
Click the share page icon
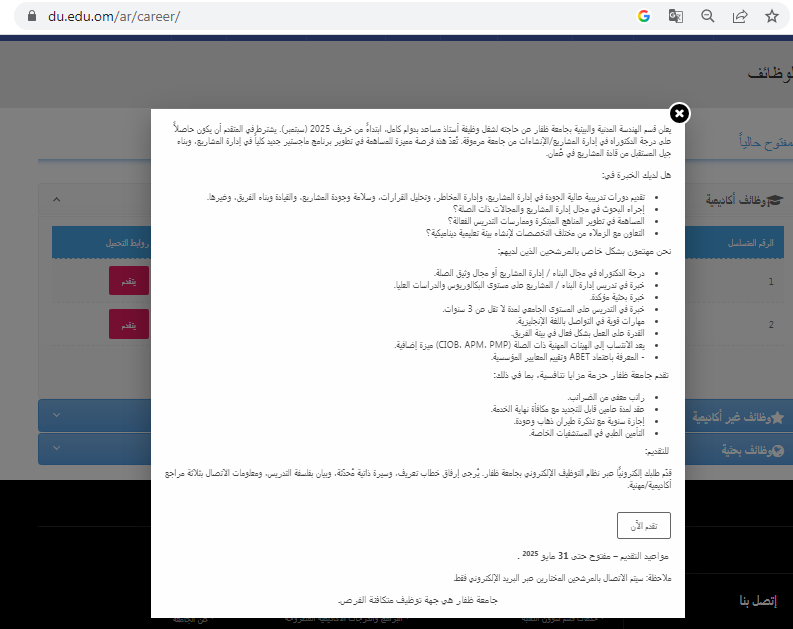click(739, 16)
